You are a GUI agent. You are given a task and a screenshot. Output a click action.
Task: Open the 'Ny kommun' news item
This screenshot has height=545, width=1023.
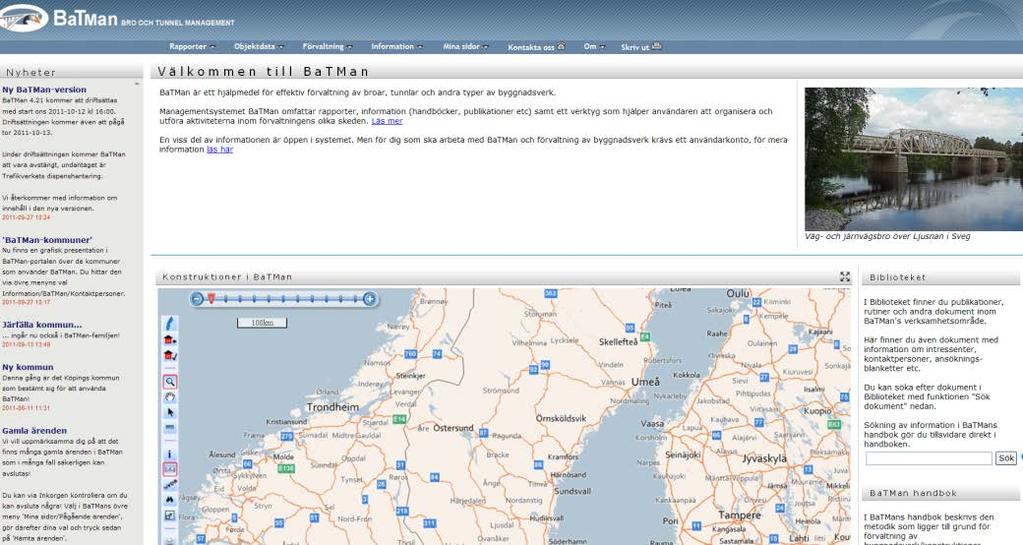(27, 367)
